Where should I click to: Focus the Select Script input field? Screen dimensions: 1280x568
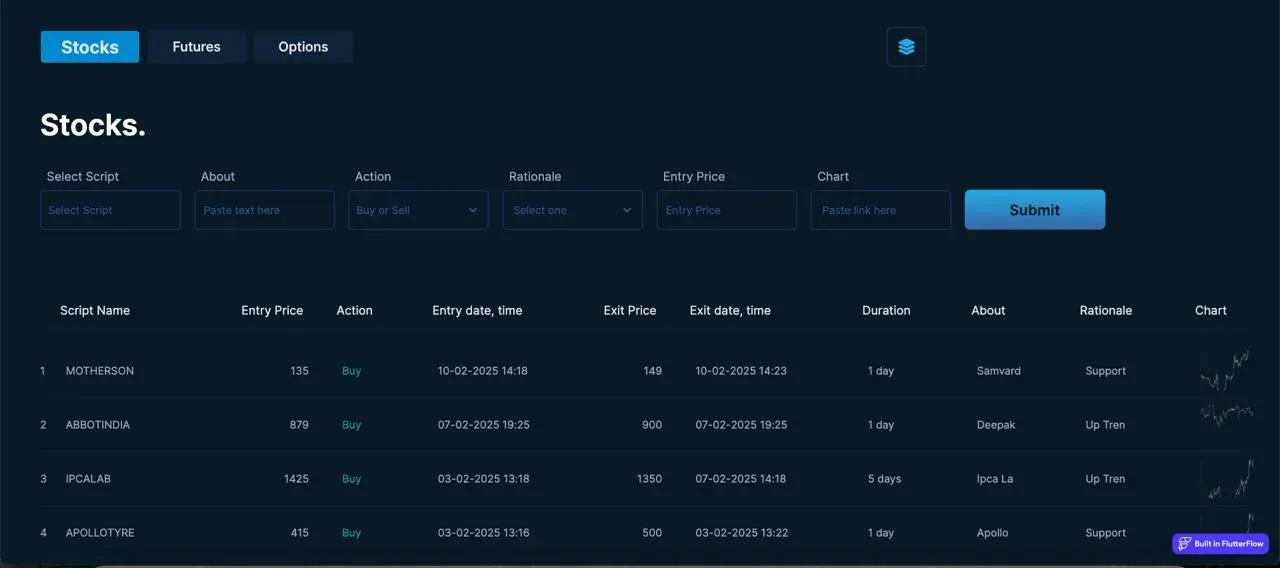(x=110, y=210)
